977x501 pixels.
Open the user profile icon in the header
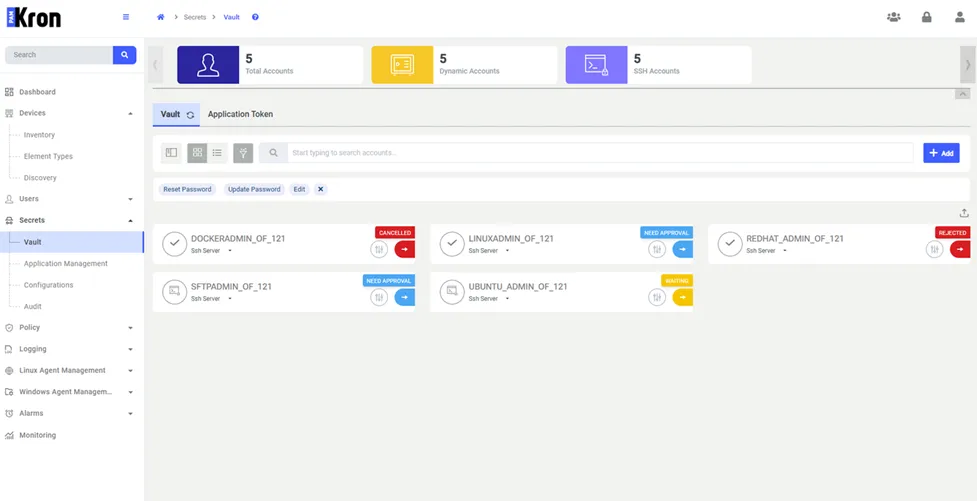[960, 17]
